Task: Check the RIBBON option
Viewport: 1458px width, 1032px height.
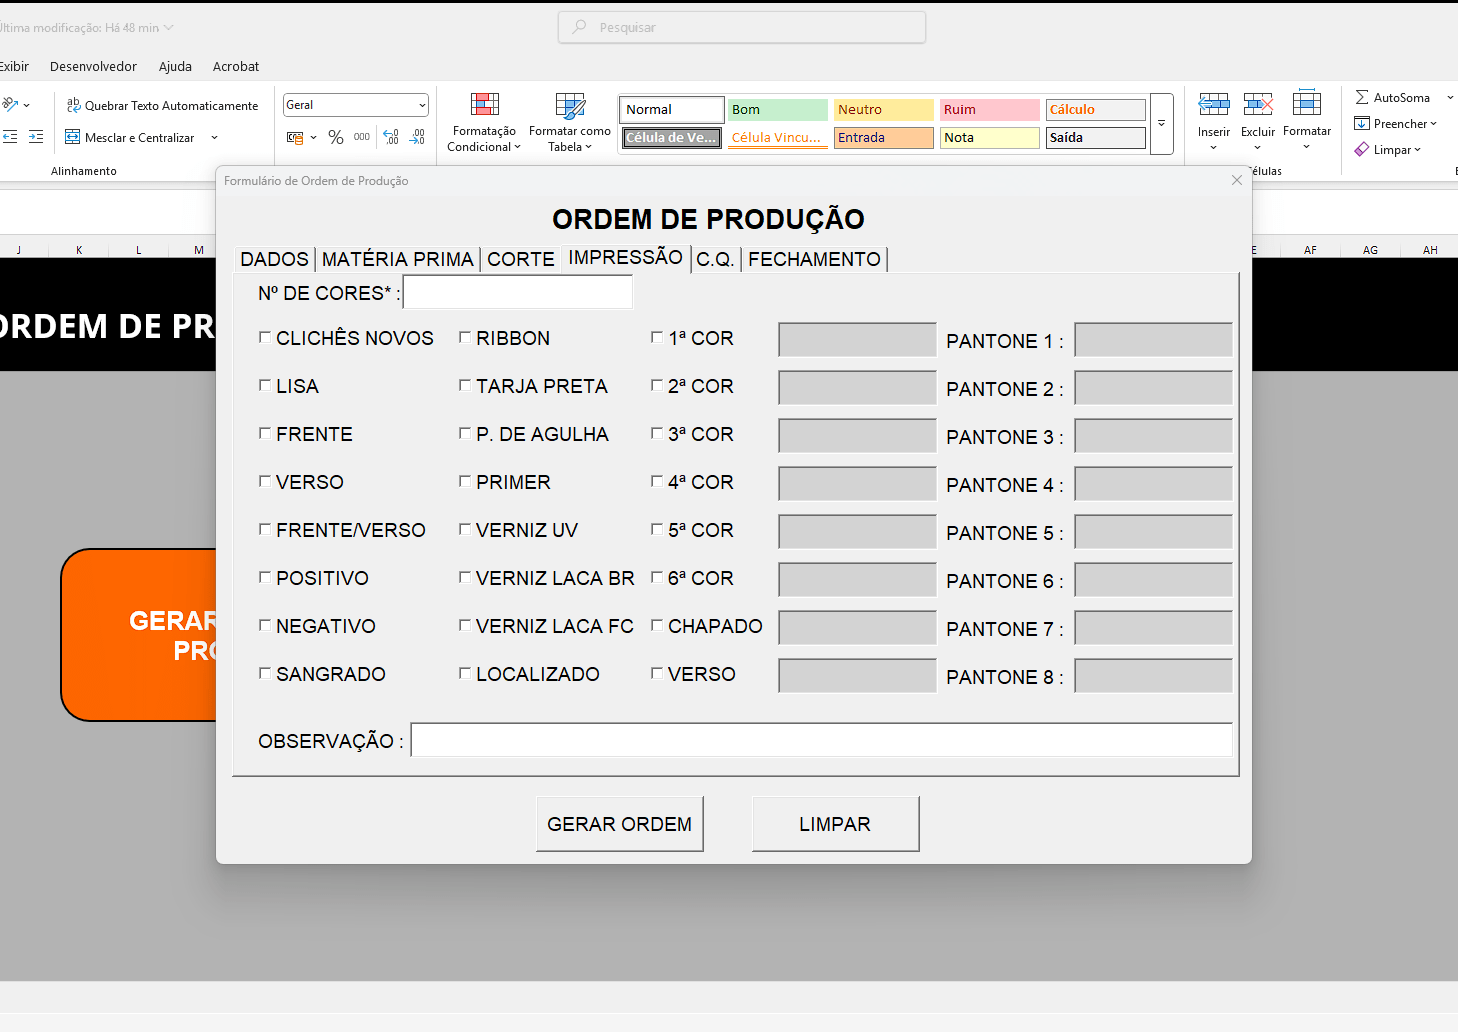Action: [465, 338]
